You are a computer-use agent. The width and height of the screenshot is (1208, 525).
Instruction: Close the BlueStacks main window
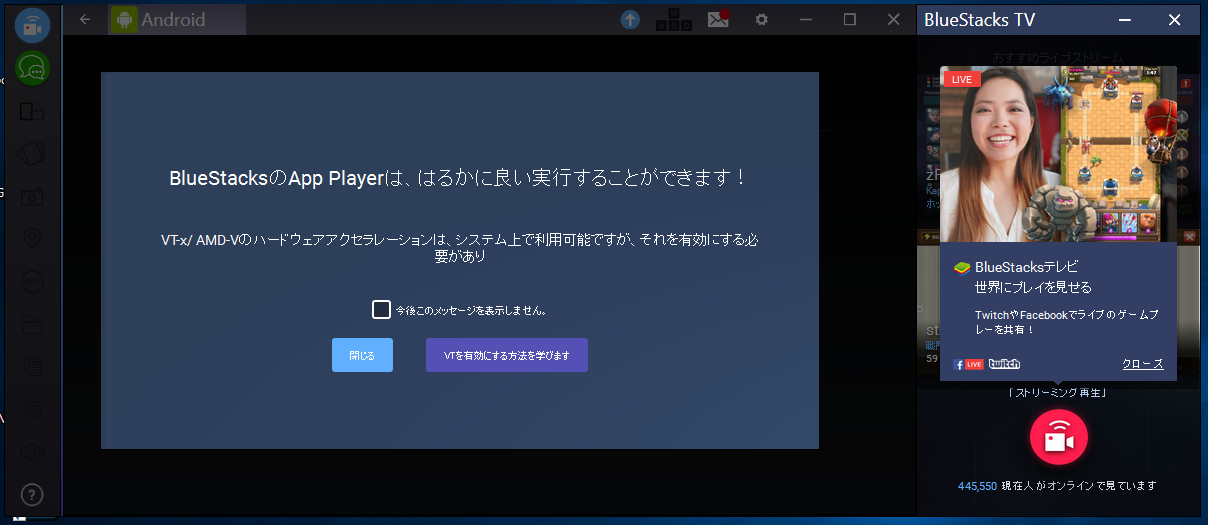coord(894,19)
